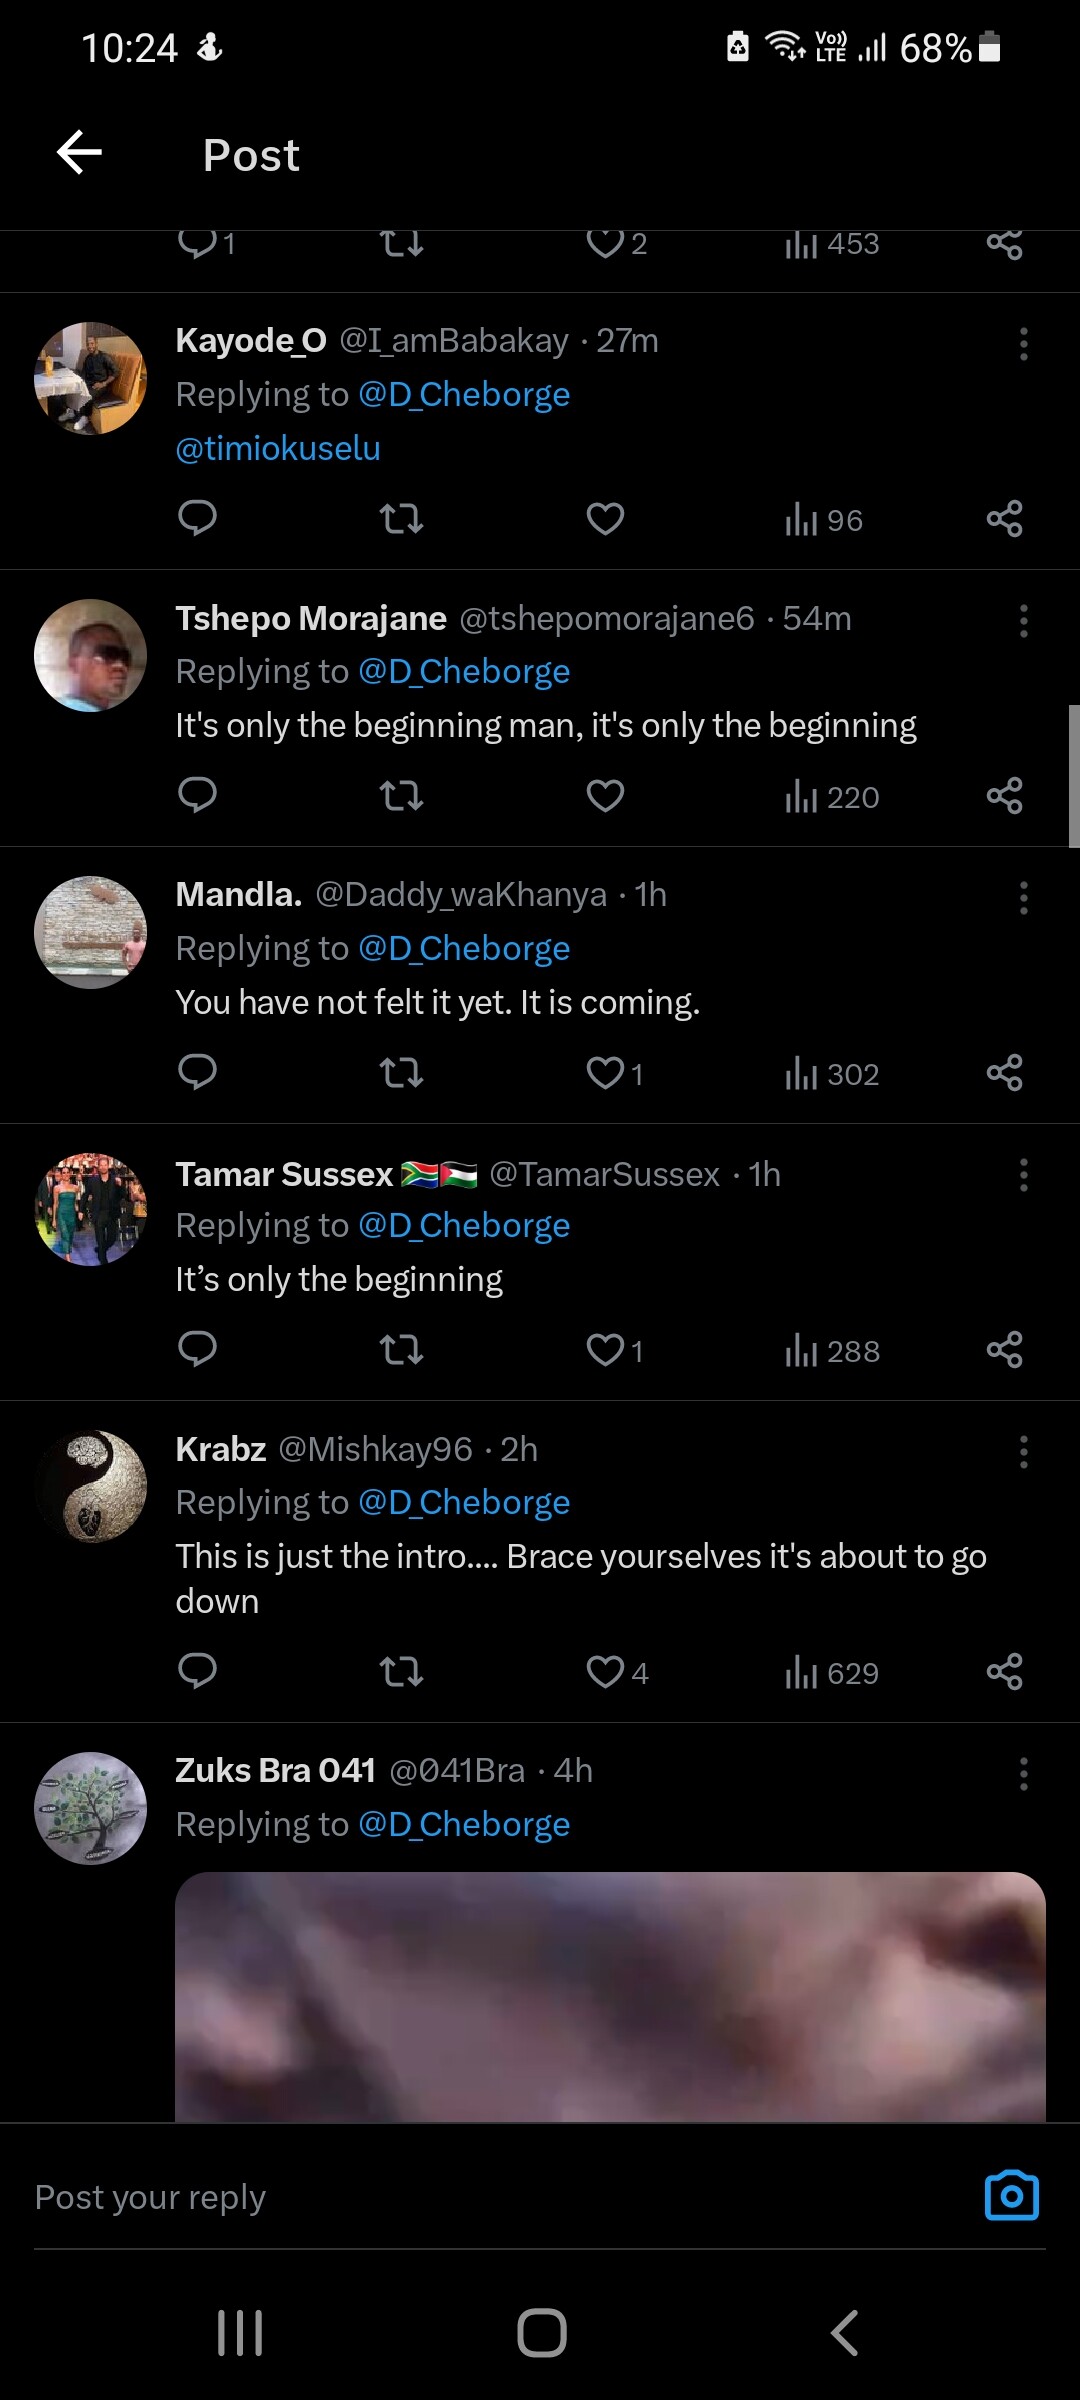Open three-dot menu on Tamar Sussex's reply

click(1023, 1175)
